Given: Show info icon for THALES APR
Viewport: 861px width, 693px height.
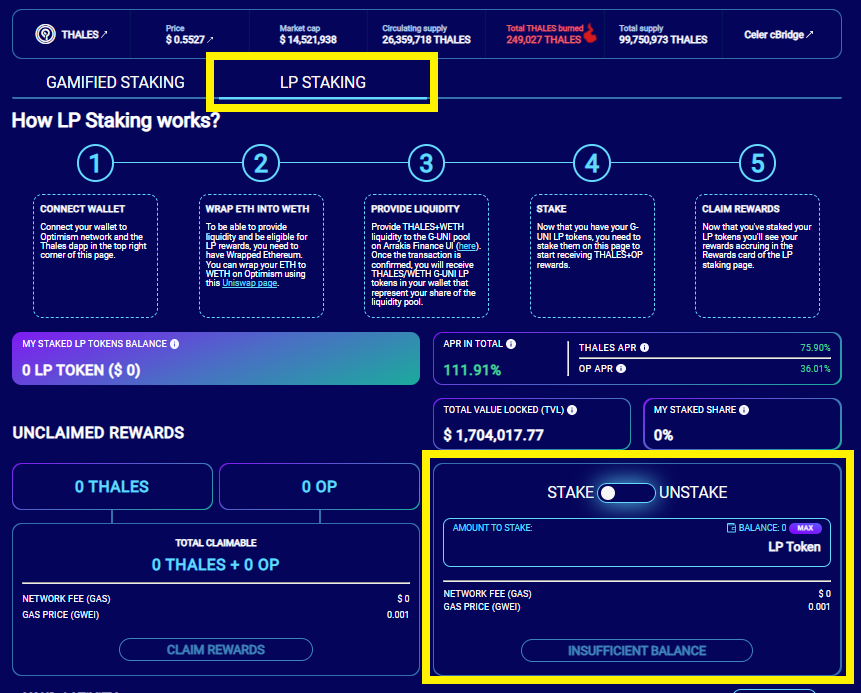Looking at the screenshot, I should point(644,347).
